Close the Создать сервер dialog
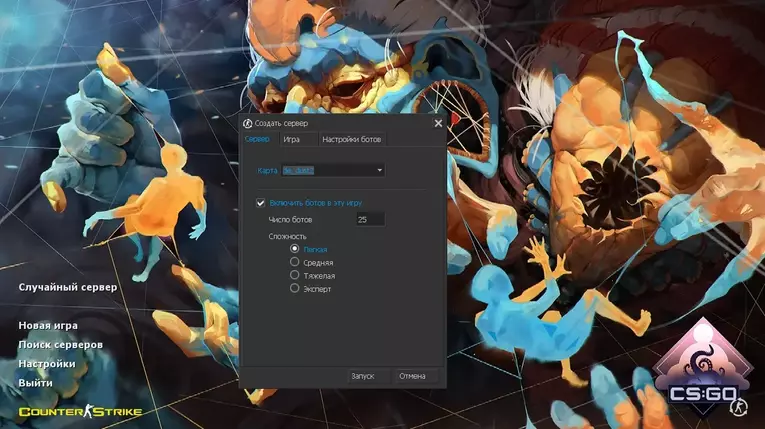Image resolution: width=765 pixels, height=429 pixels. pos(438,123)
